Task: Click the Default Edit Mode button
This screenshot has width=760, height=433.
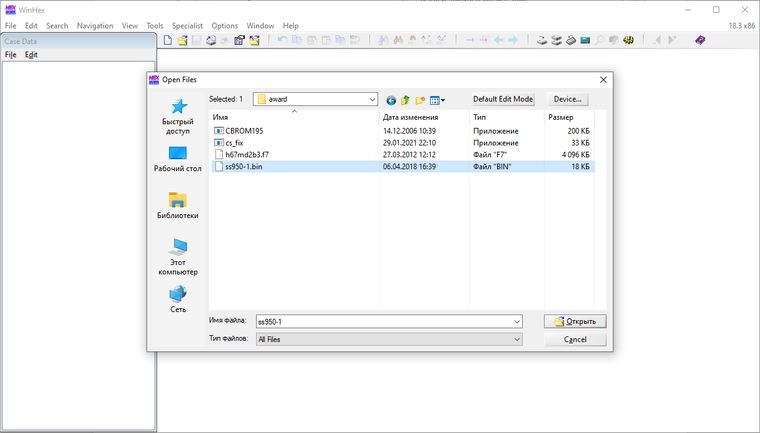Action: coord(503,99)
